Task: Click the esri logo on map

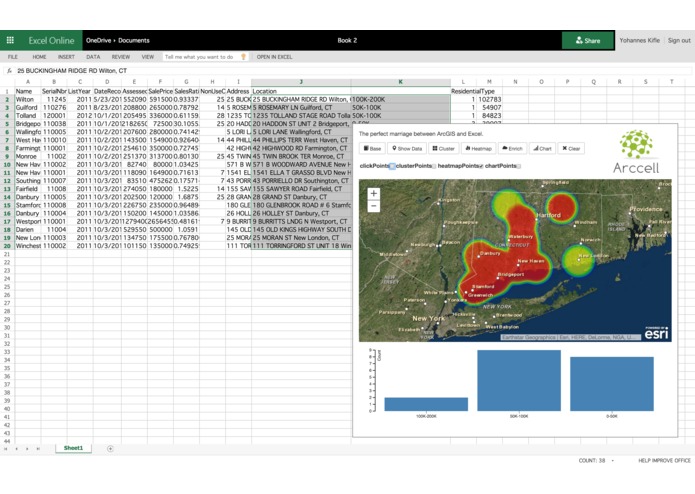Action: click(x=656, y=332)
